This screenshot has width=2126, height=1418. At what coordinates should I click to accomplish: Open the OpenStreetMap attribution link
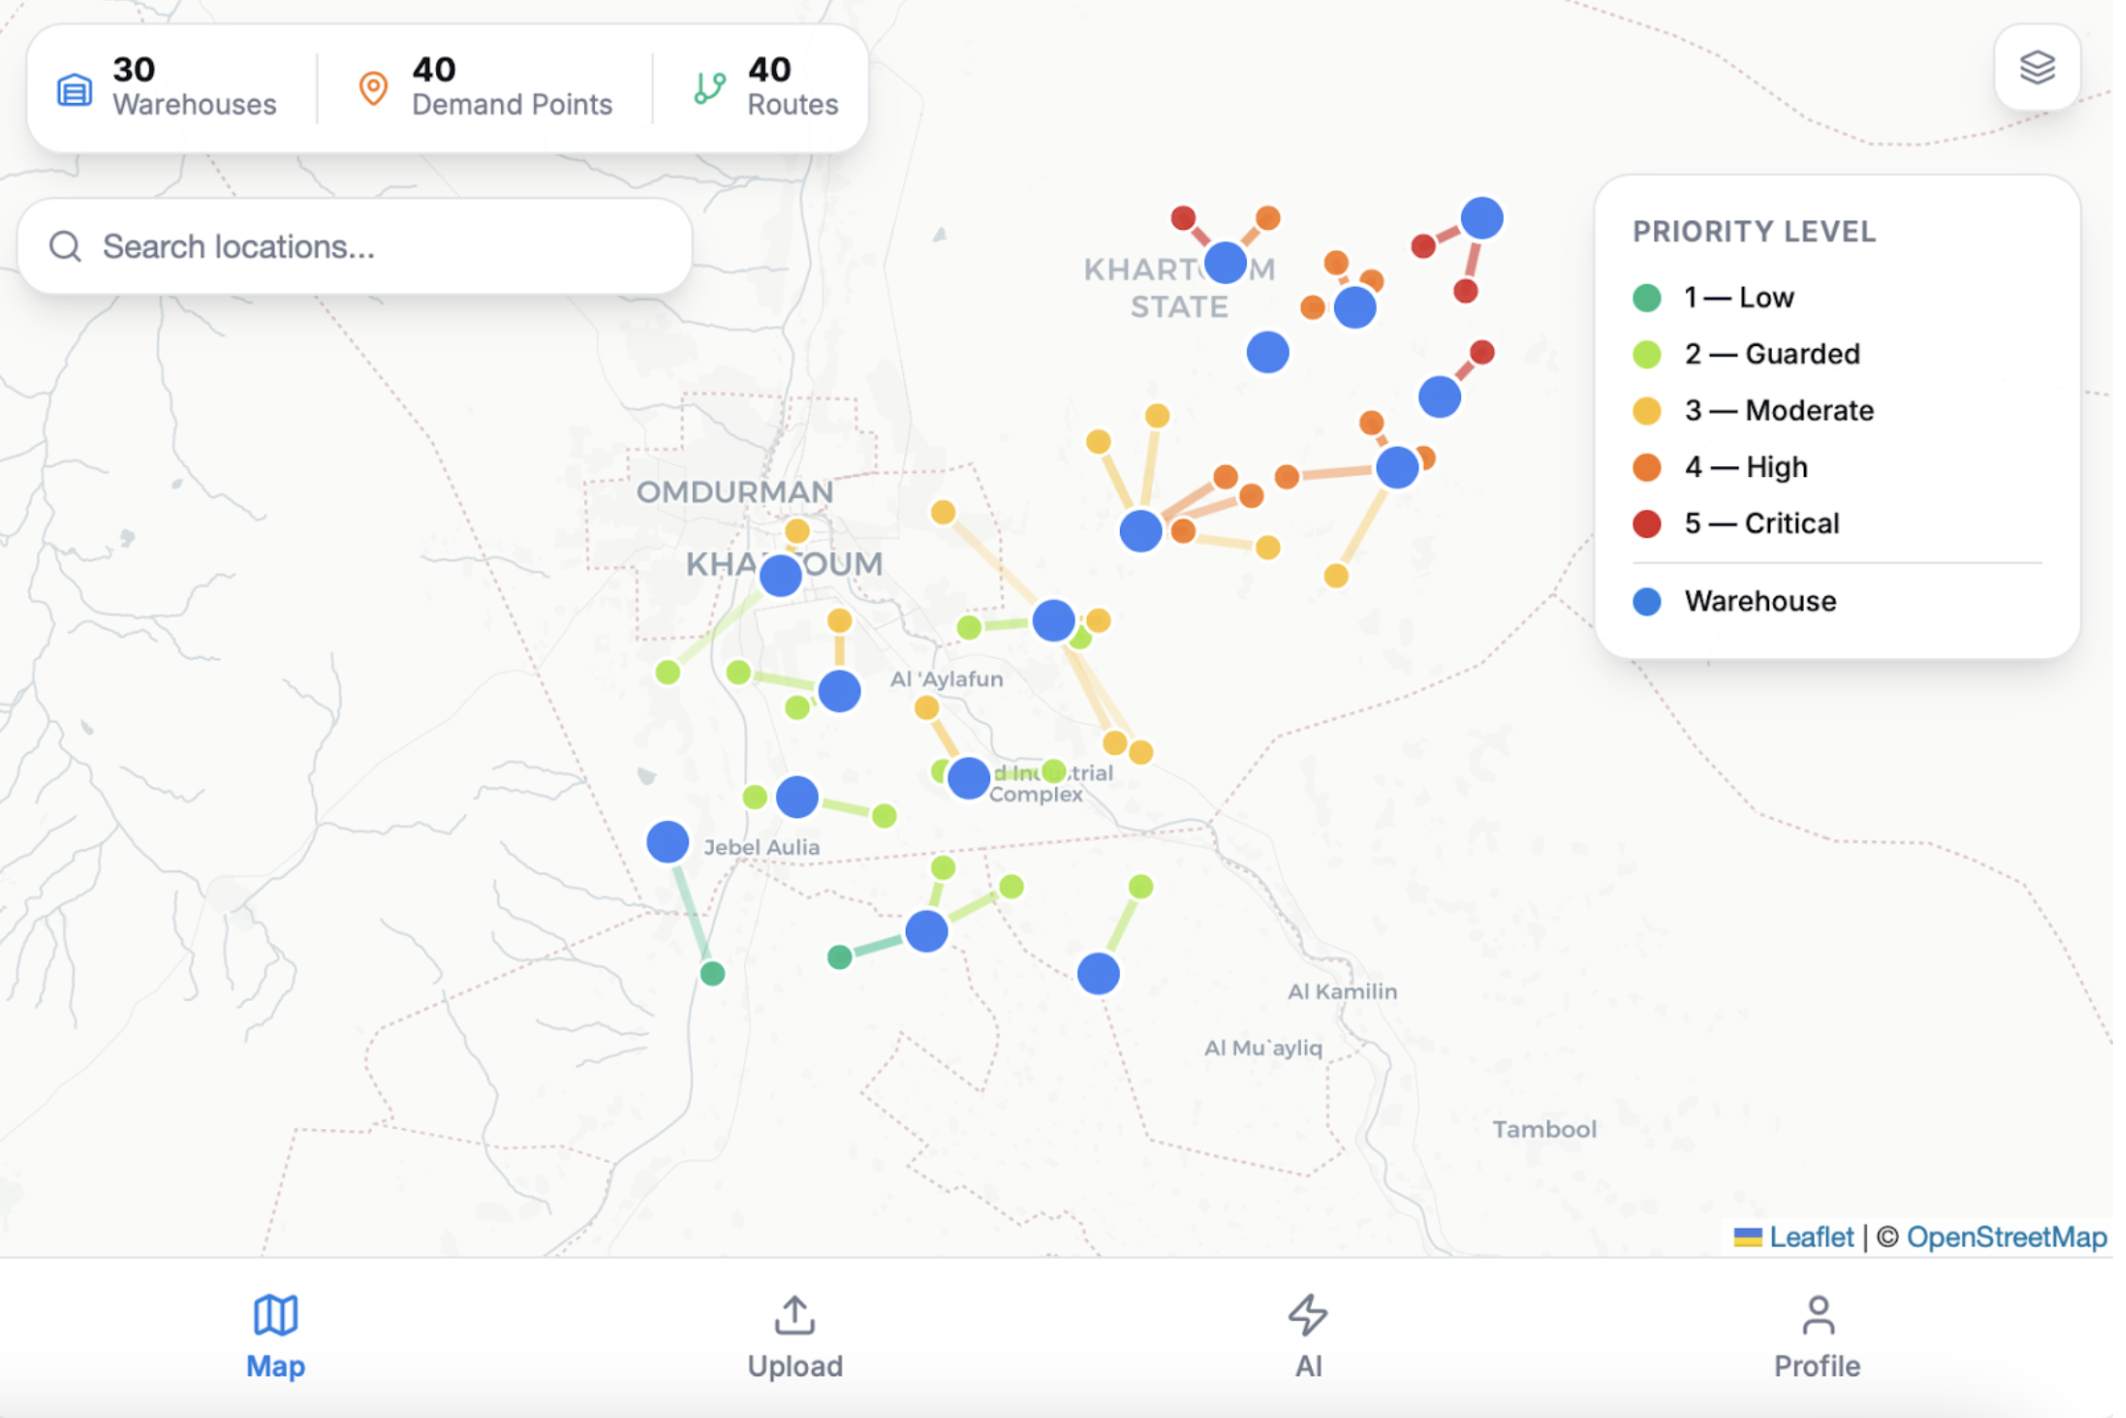2005,1237
